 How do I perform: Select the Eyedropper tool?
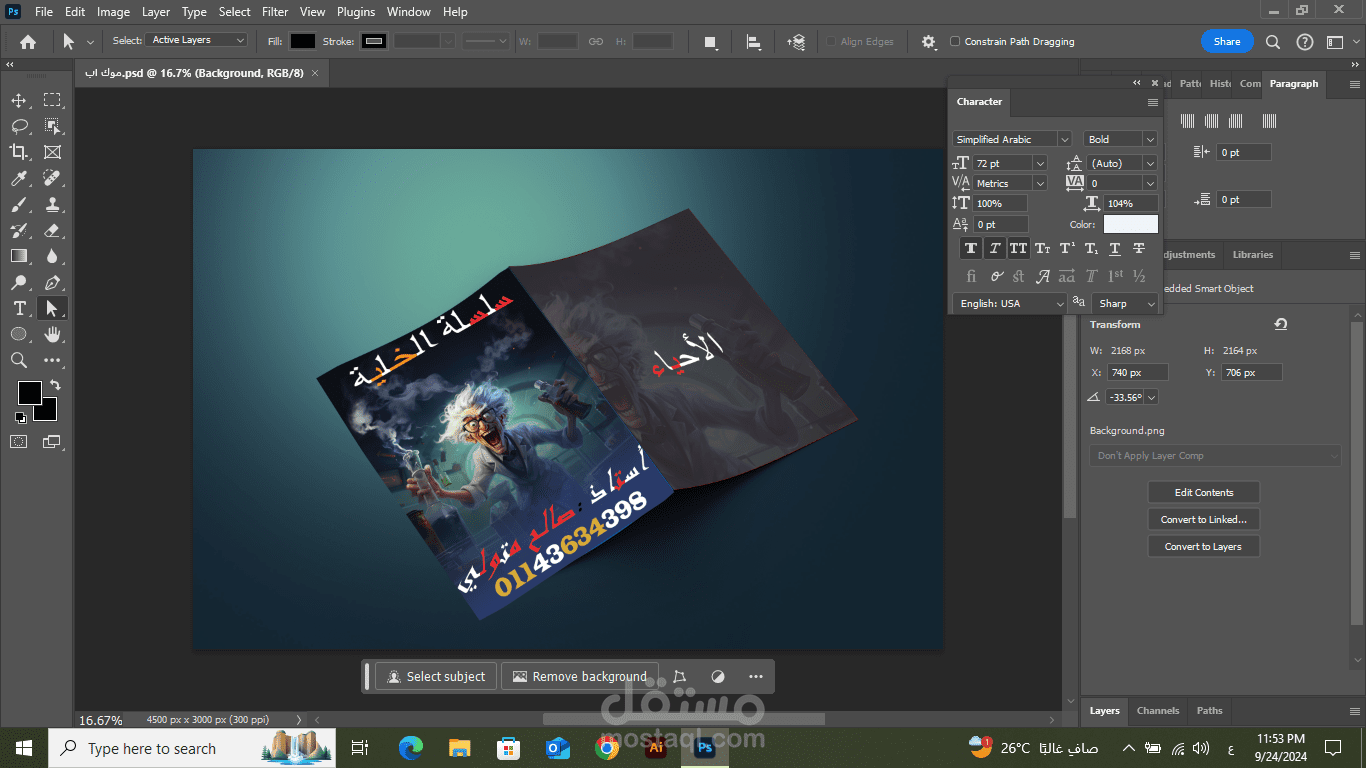point(19,178)
